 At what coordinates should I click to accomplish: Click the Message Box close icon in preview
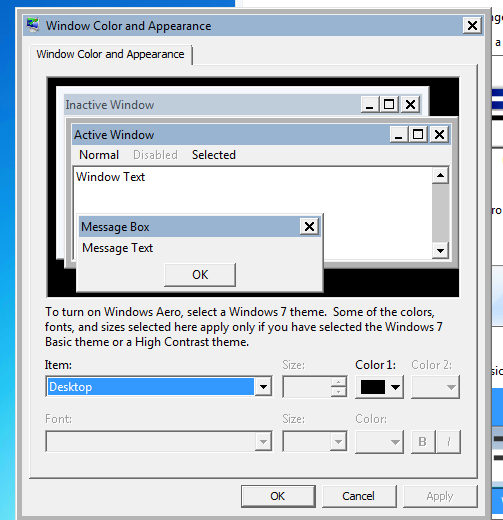click(x=309, y=227)
